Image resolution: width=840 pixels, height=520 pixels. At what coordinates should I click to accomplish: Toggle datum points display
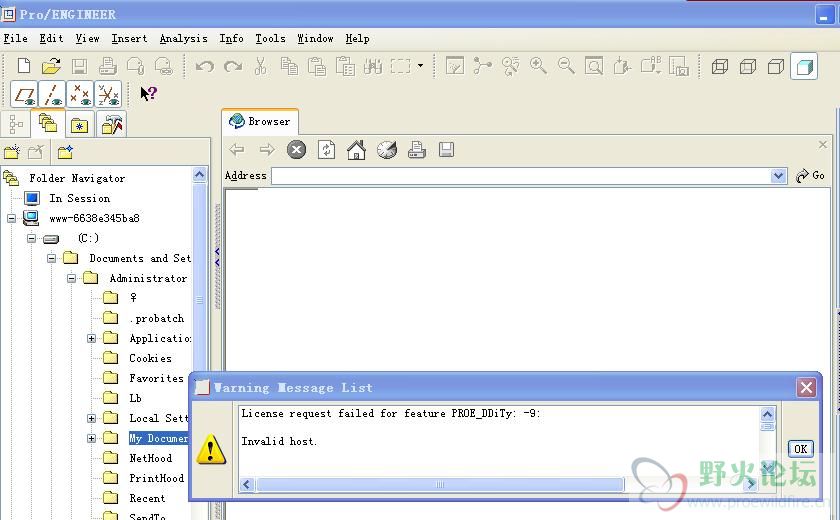pyautogui.click(x=80, y=95)
